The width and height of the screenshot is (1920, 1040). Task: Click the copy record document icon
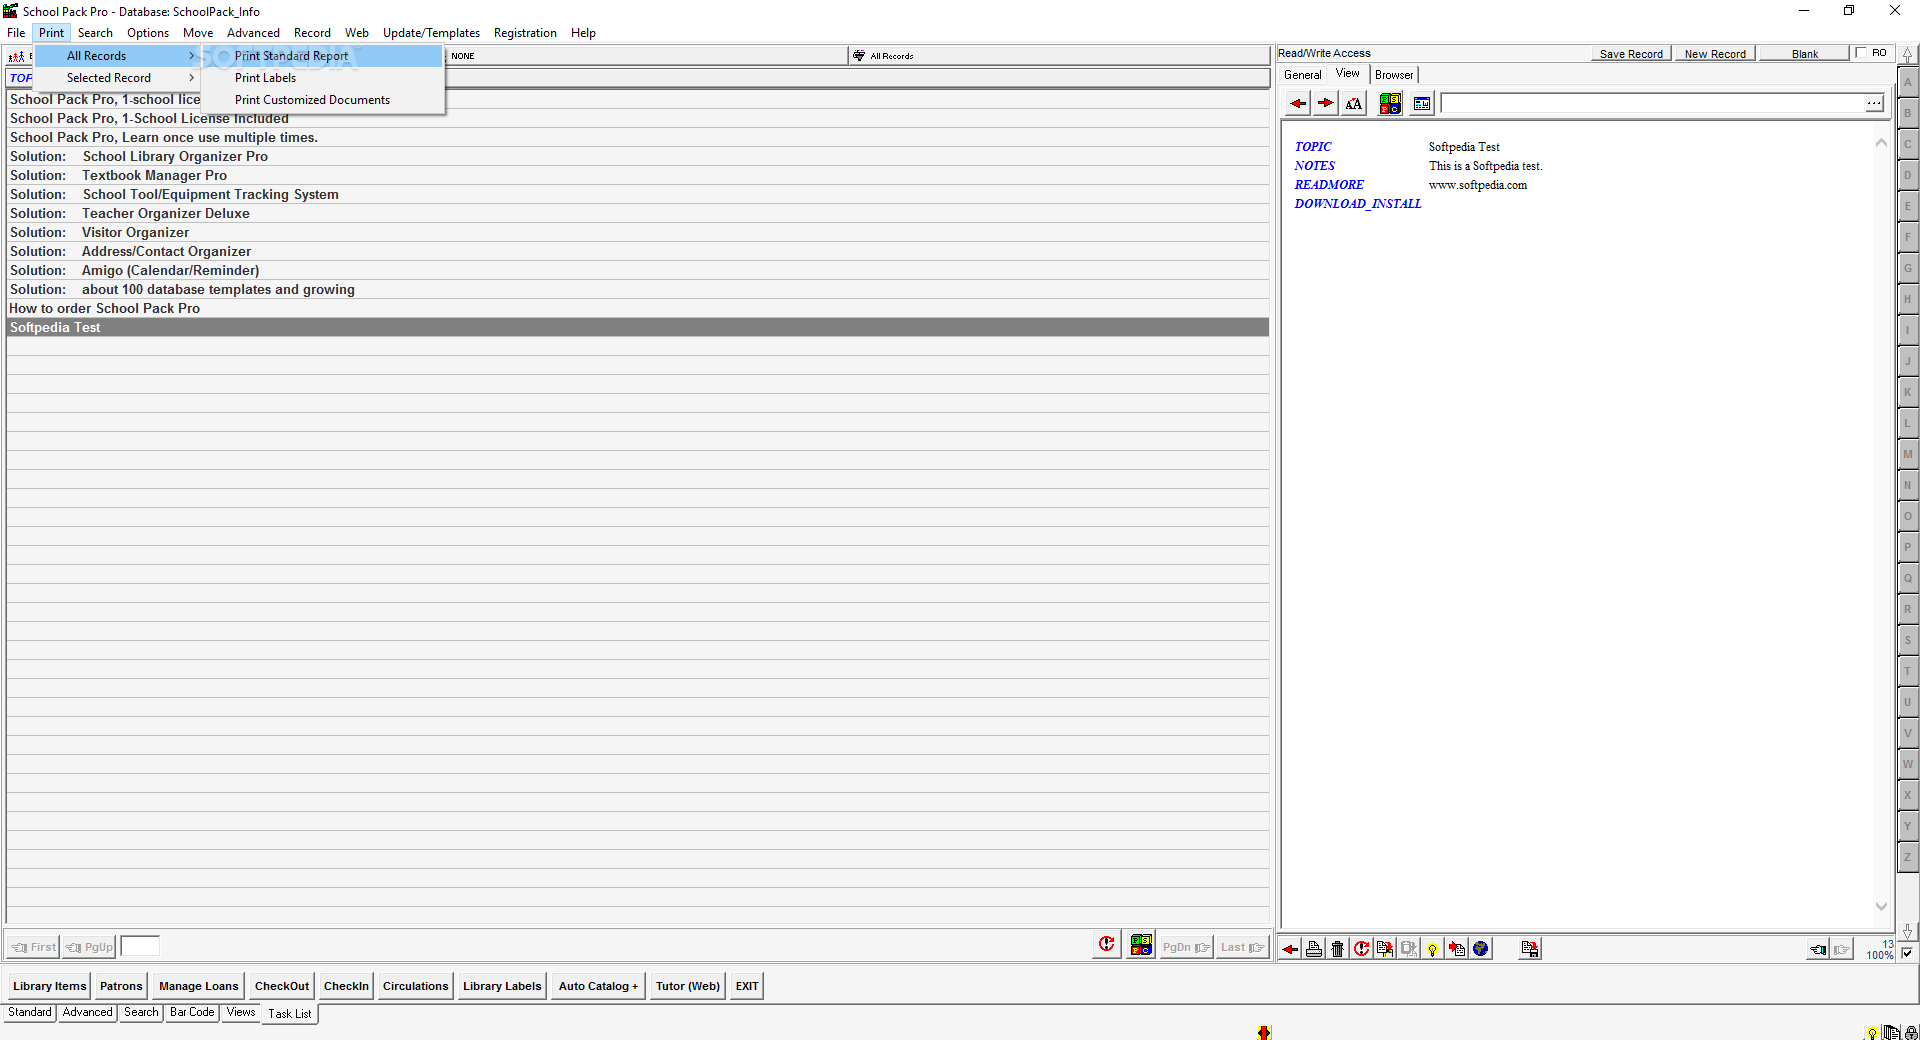coord(1385,949)
